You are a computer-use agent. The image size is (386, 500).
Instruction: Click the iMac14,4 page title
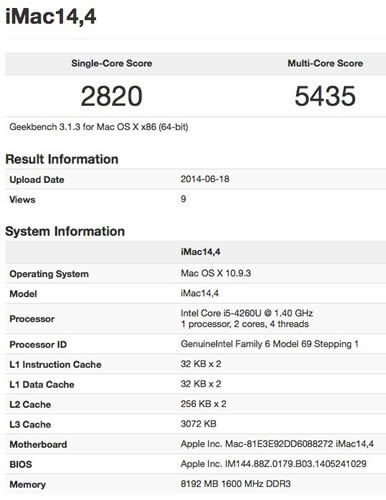pos(51,16)
